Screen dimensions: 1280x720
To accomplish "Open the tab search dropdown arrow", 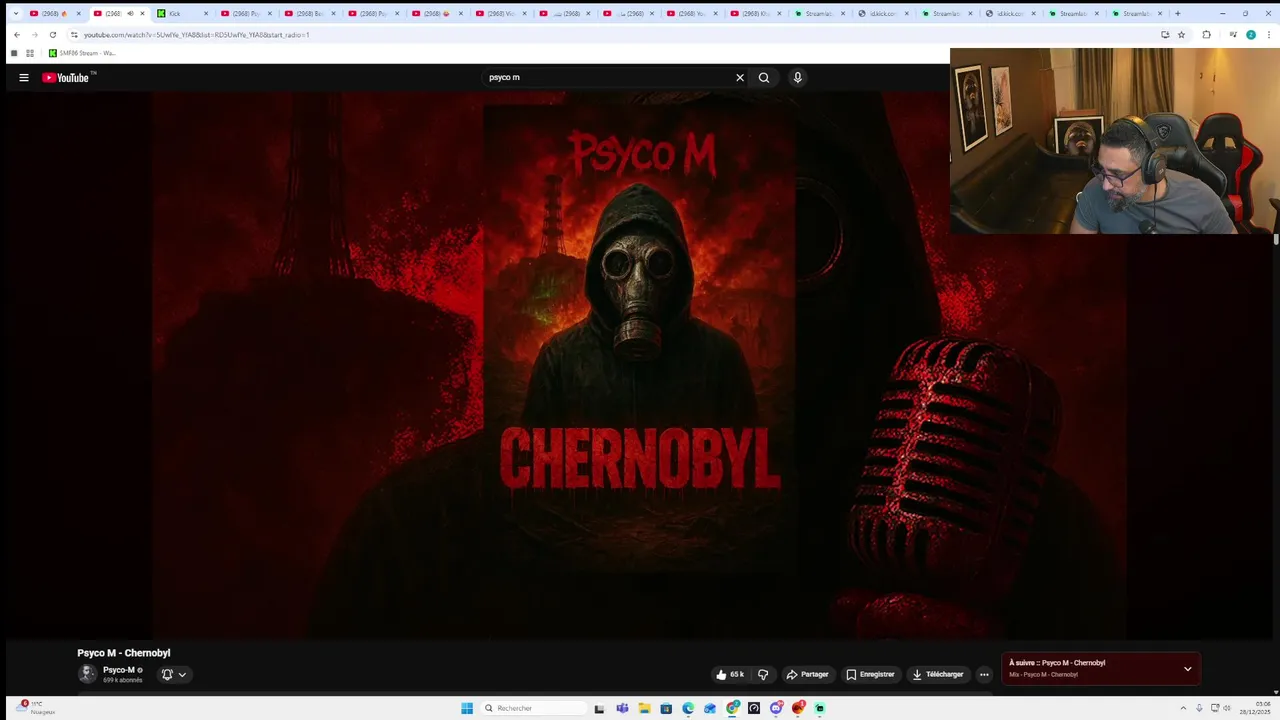I will [16, 14].
